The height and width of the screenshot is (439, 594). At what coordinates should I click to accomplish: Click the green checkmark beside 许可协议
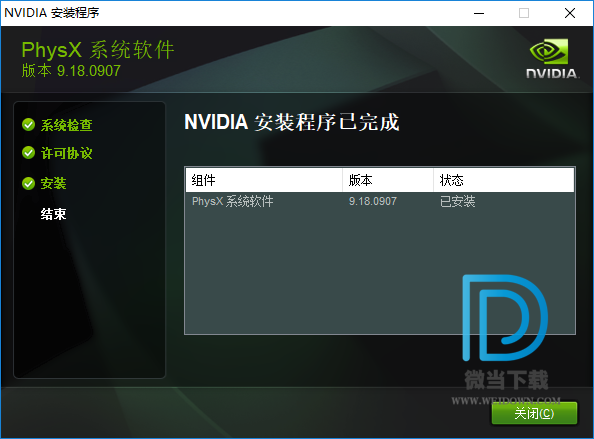click(28, 153)
